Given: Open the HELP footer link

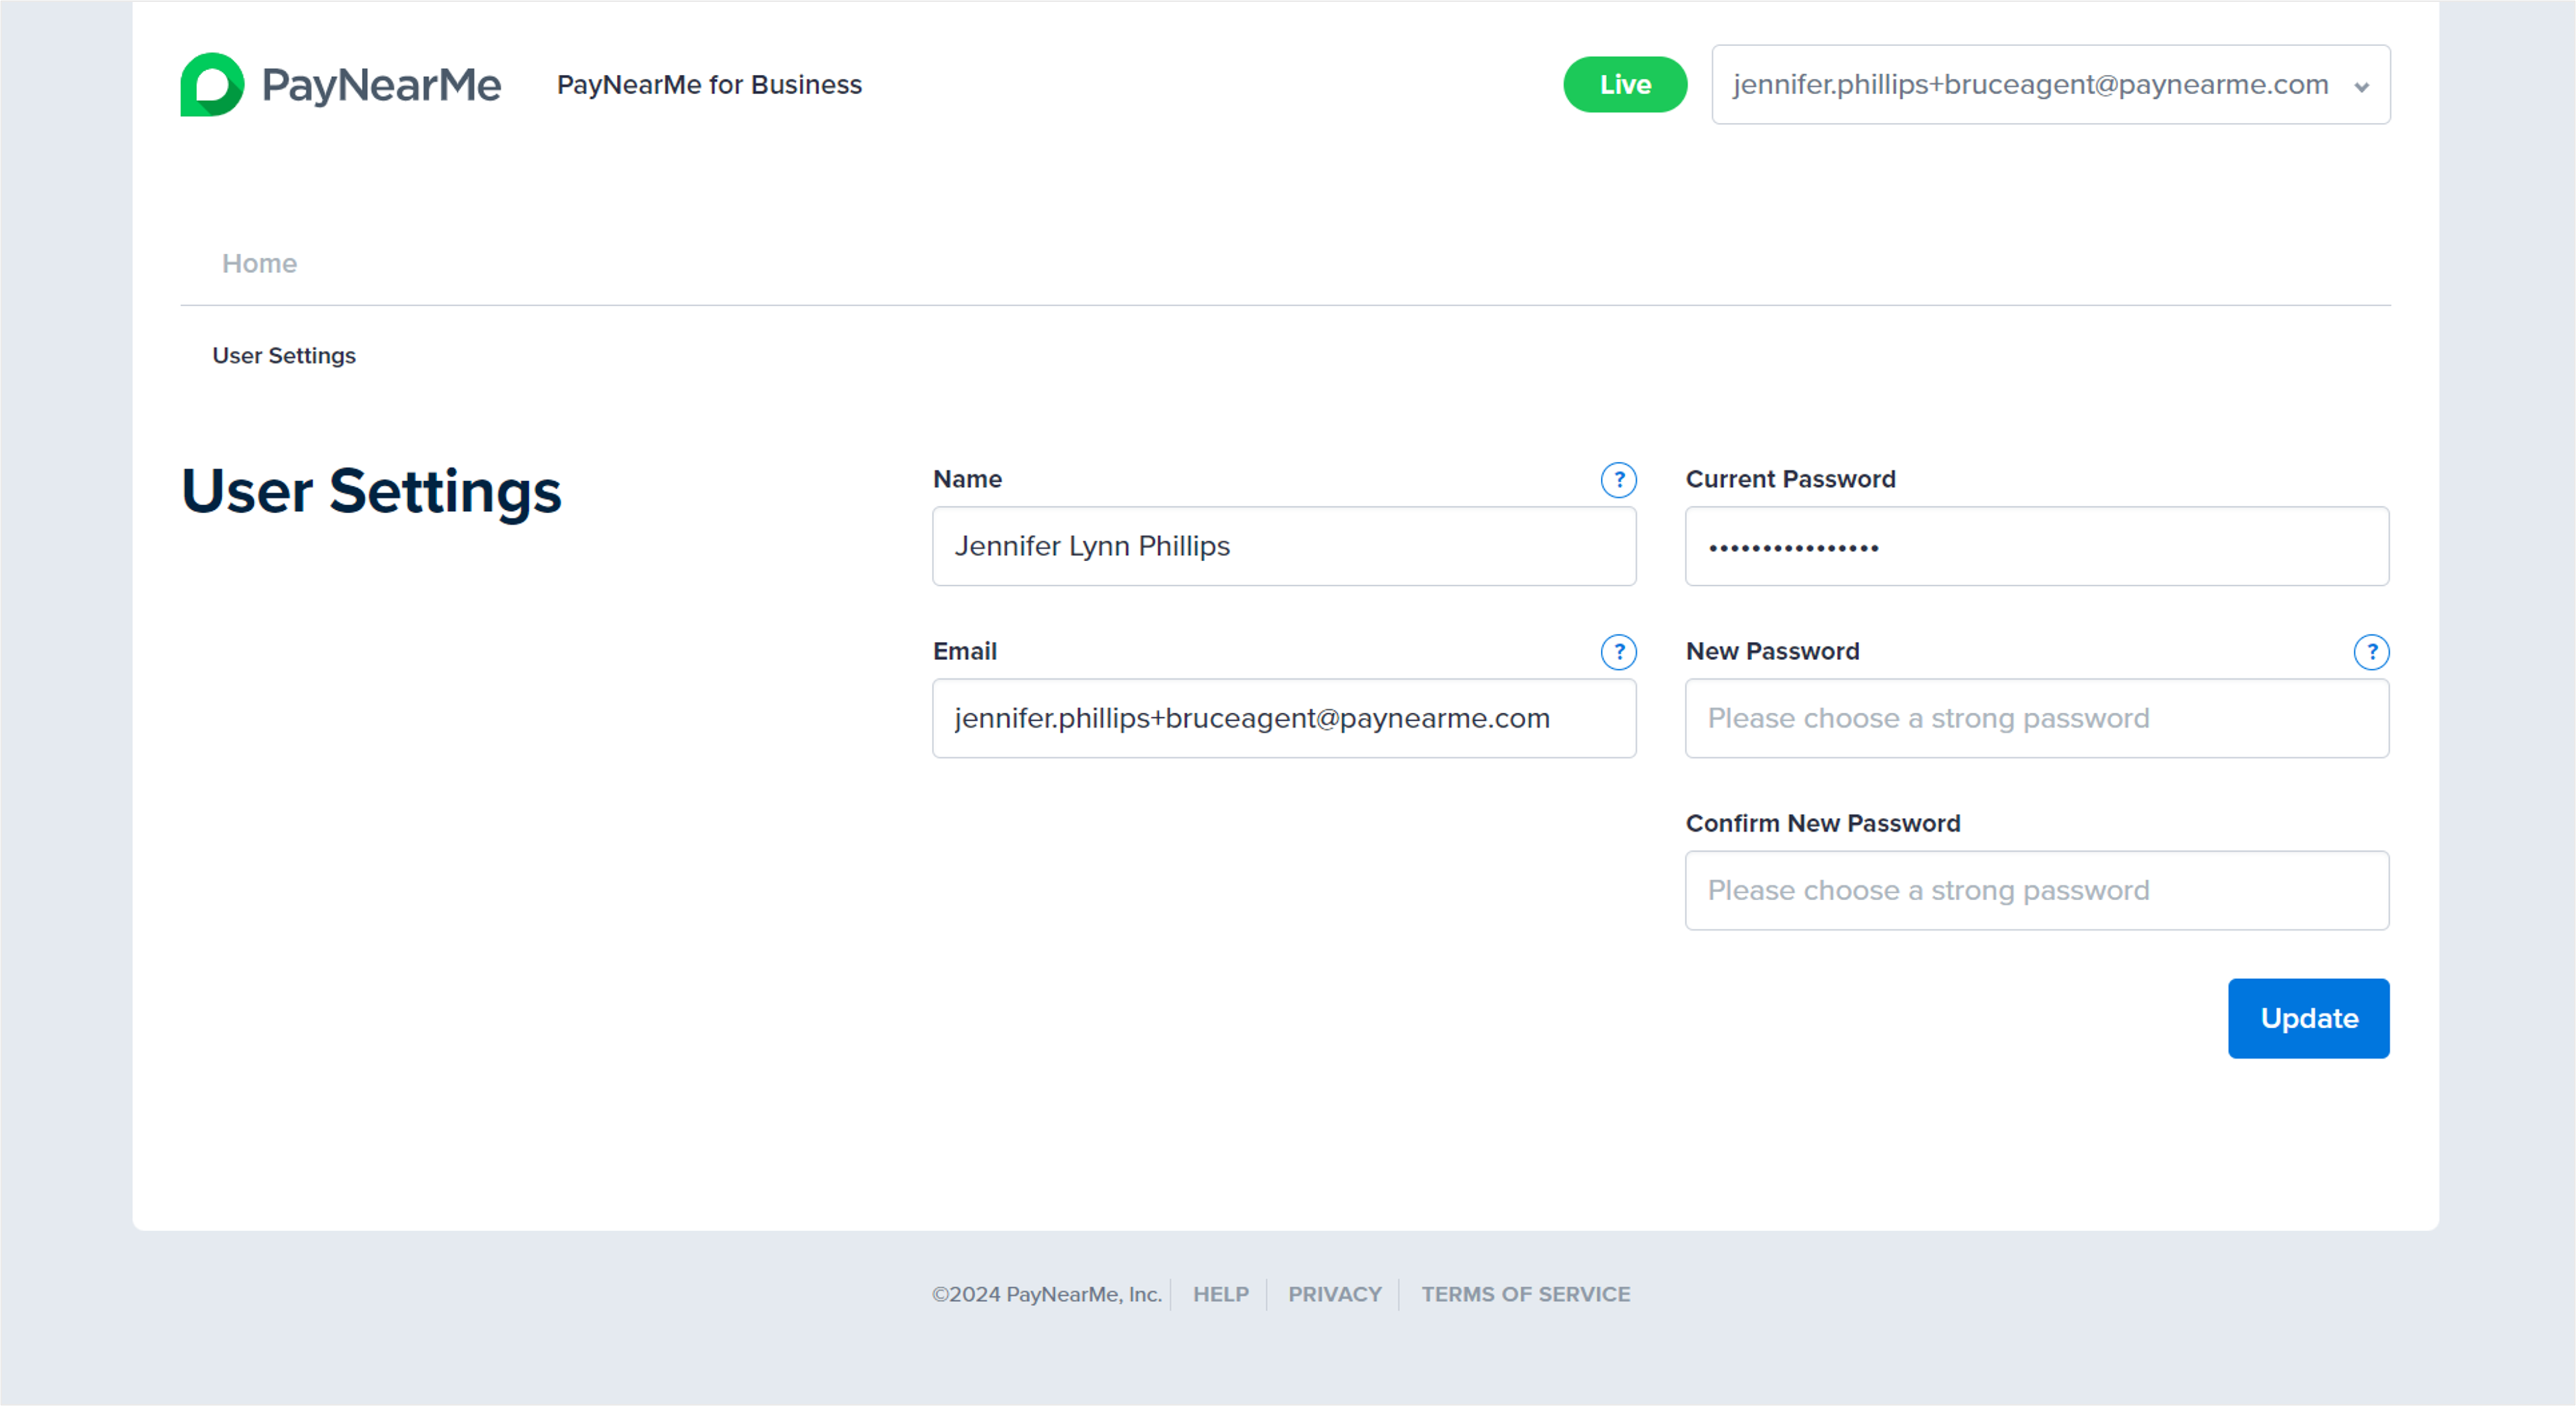Looking at the screenshot, I should click(x=1220, y=1294).
